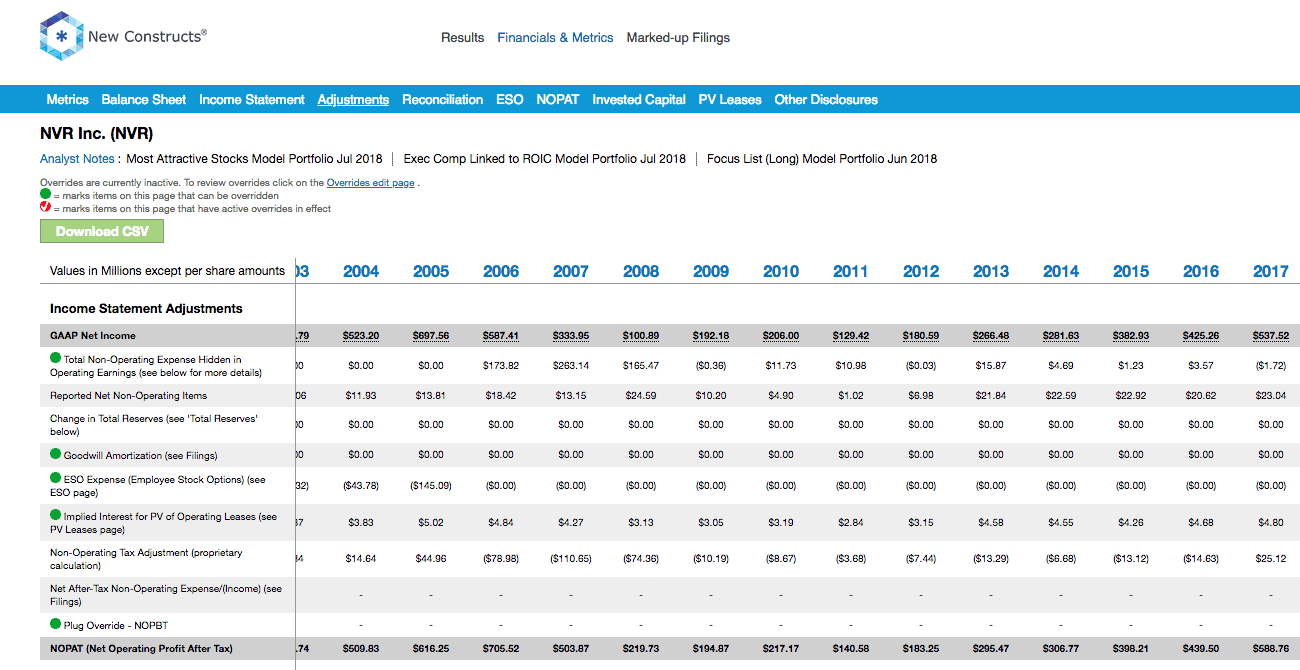
Task: Click the 2014 column header
Action: 1061,271
